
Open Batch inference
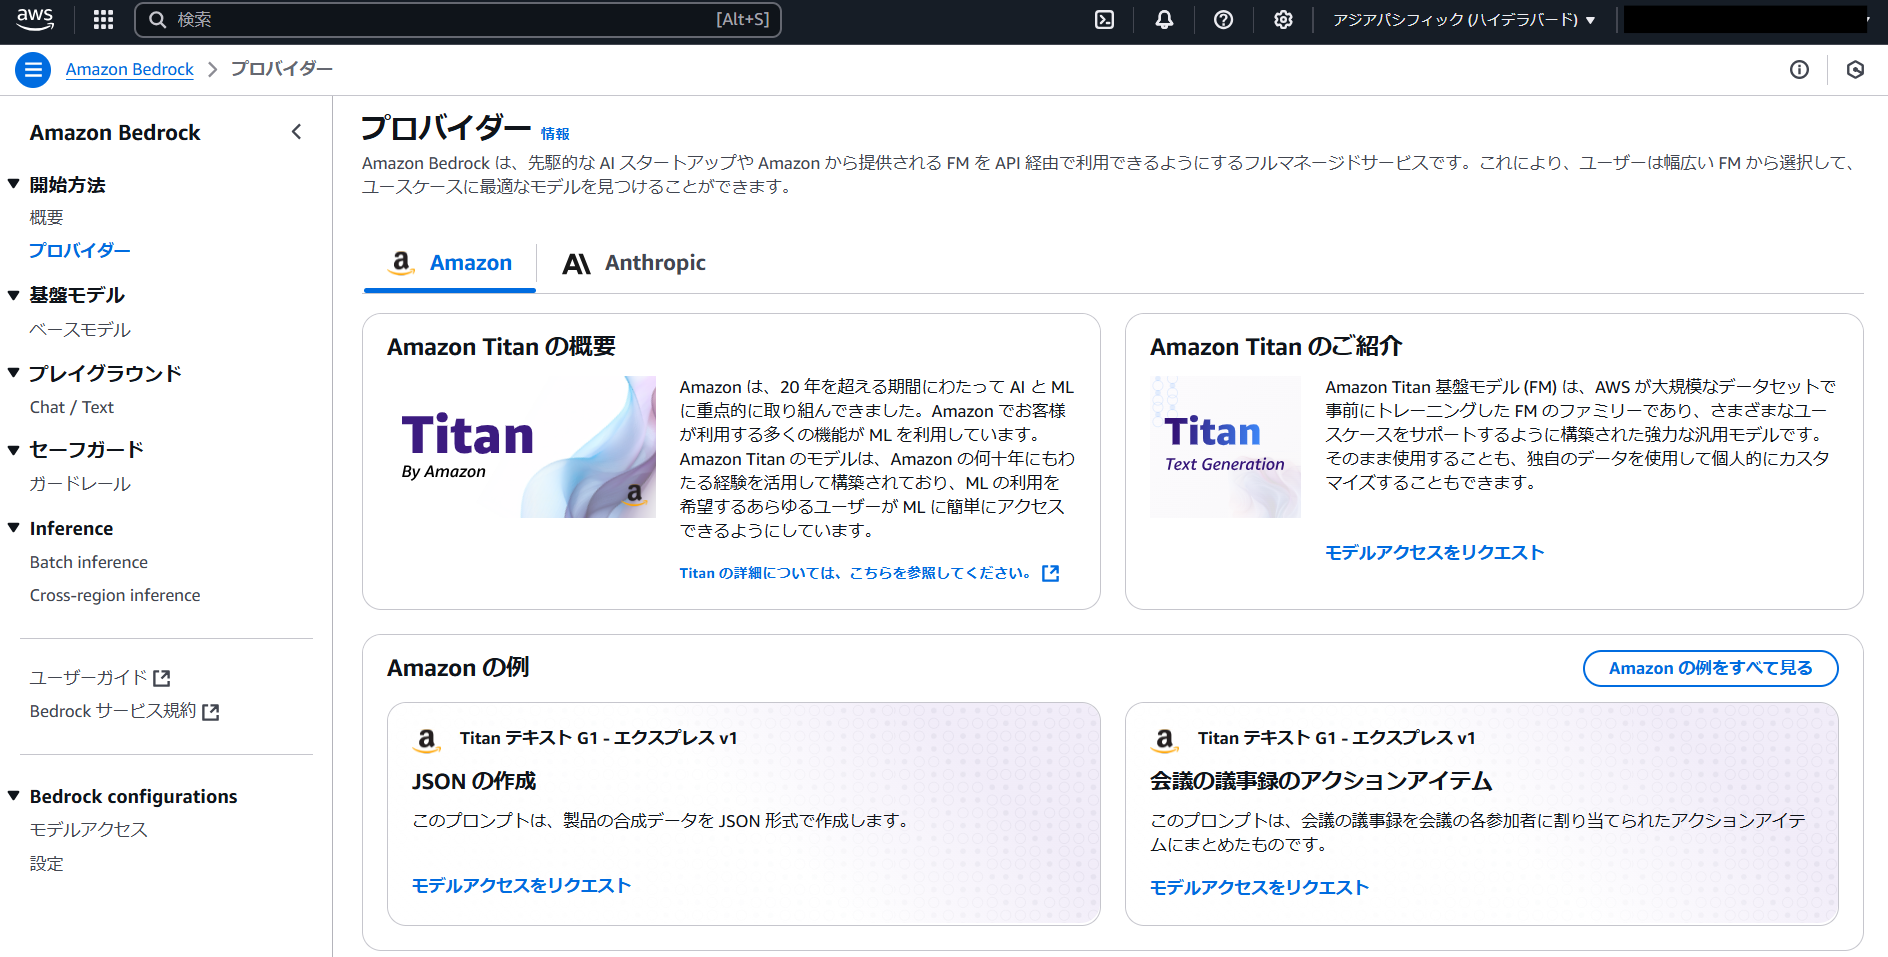tap(89, 562)
